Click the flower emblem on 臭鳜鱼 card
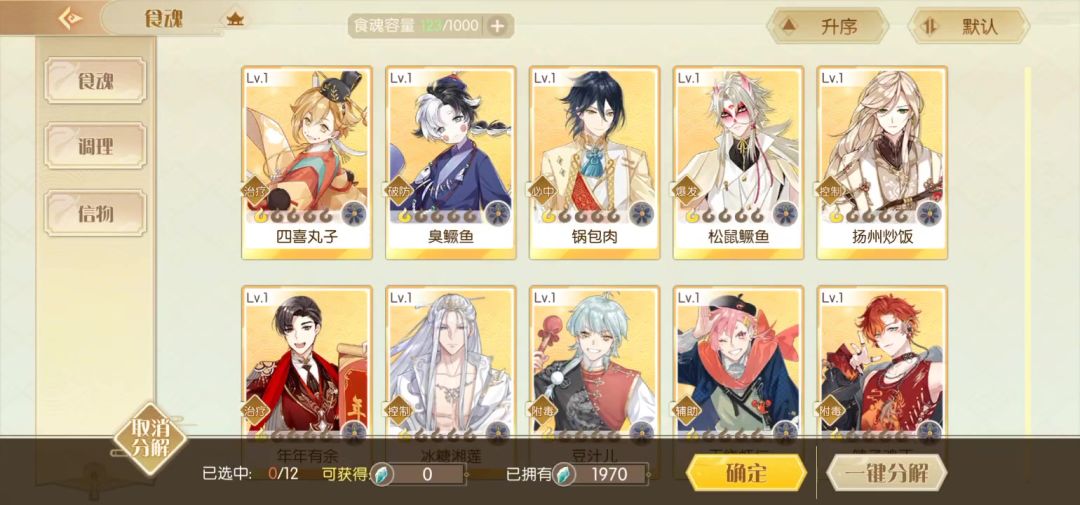The width and height of the screenshot is (1080, 505). [497, 214]
